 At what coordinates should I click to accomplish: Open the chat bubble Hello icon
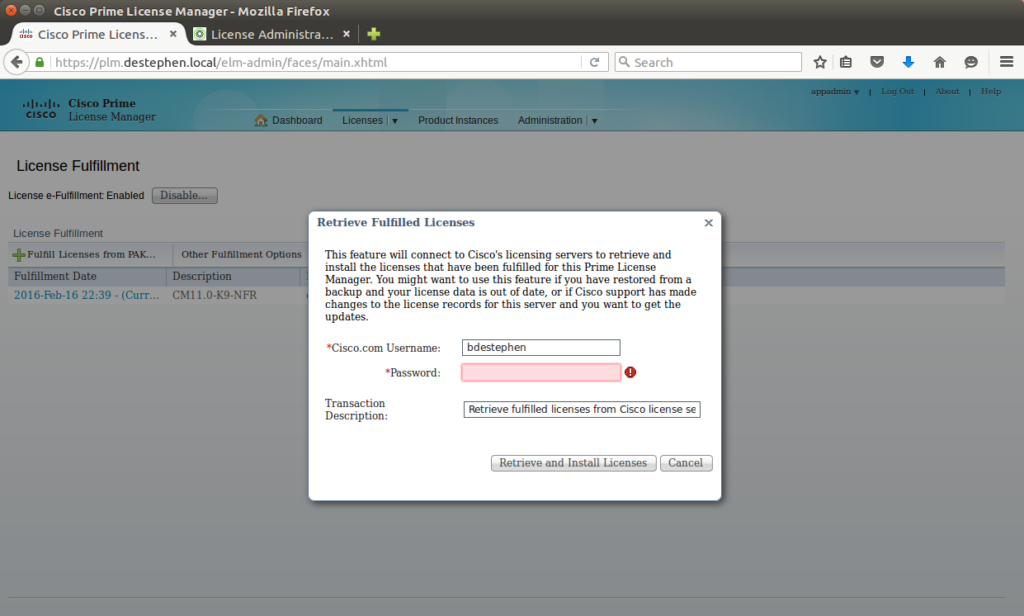(x=971, y=63)
